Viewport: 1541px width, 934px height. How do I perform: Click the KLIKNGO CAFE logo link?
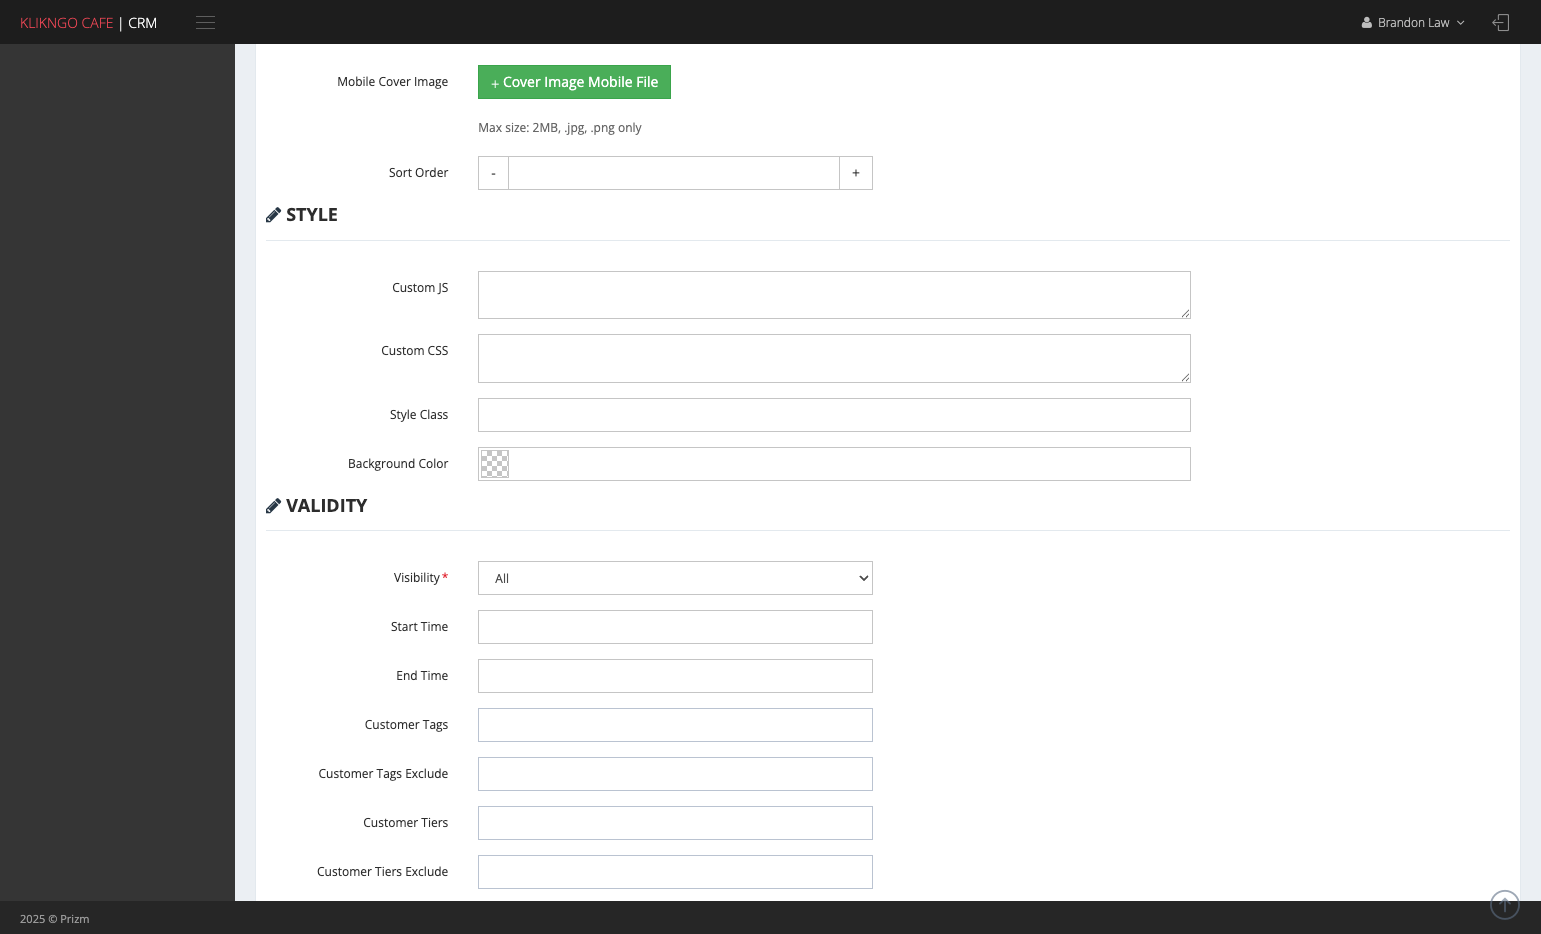coord(66,23)
